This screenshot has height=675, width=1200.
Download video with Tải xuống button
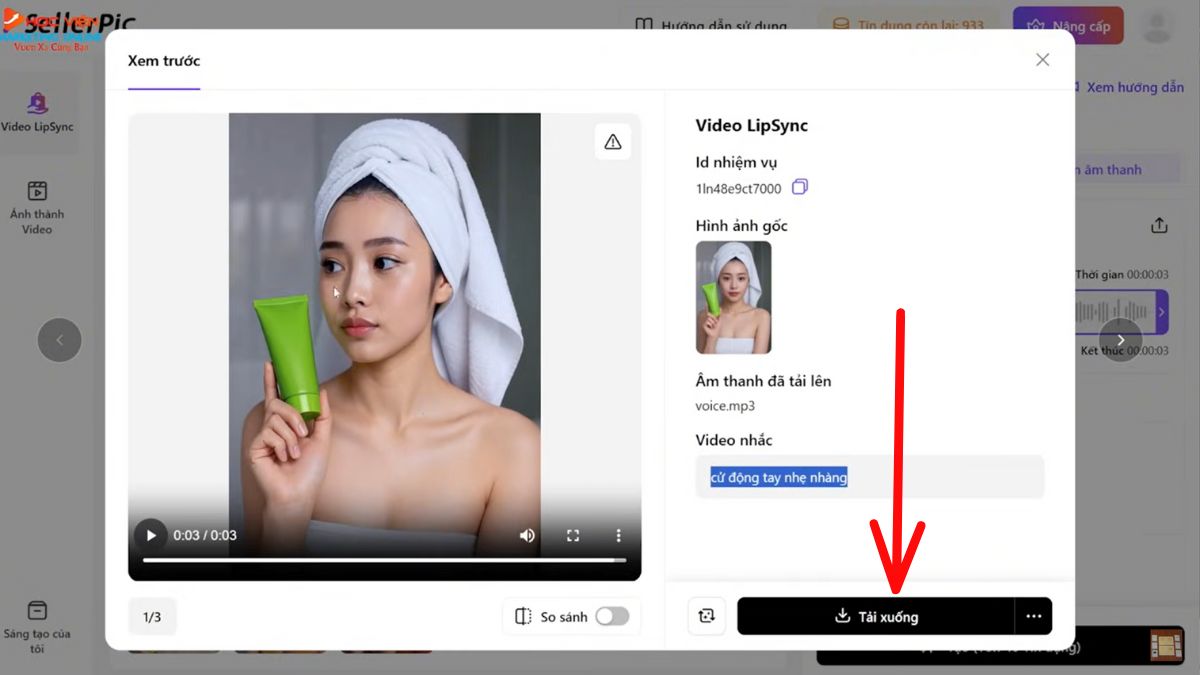tap(876, 617)
